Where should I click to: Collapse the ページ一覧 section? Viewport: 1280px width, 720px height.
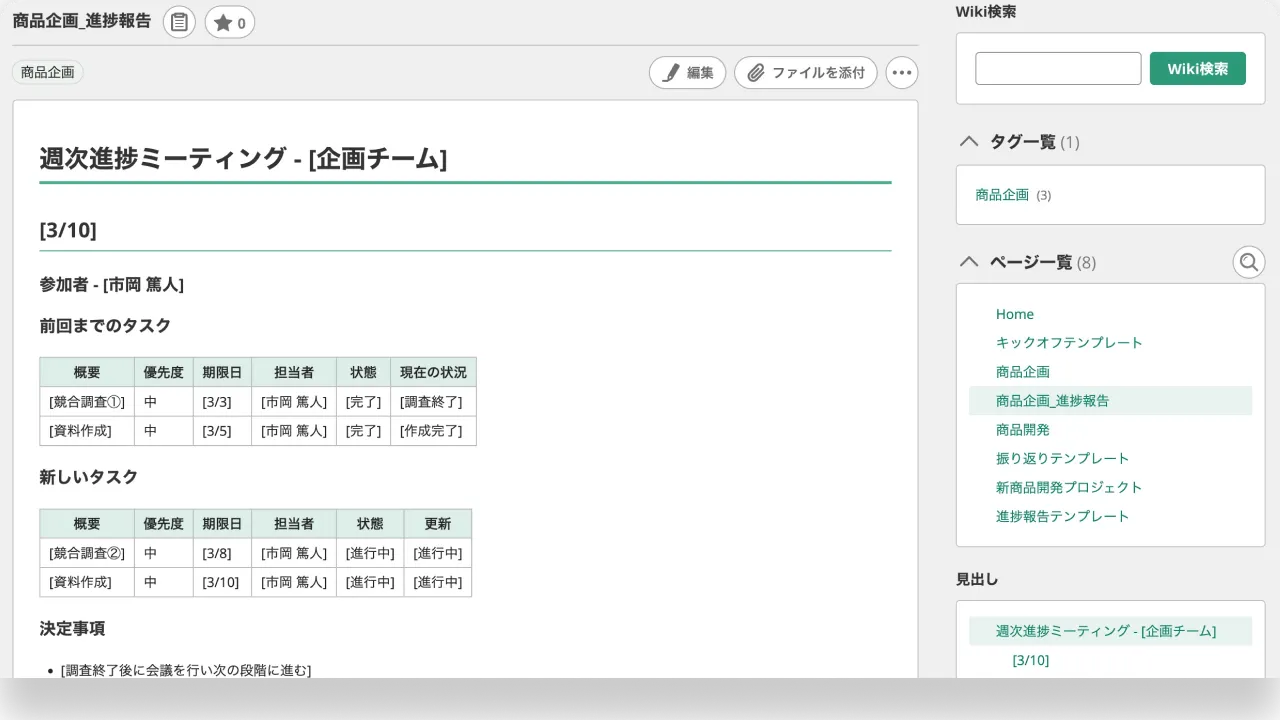point(968,261)
